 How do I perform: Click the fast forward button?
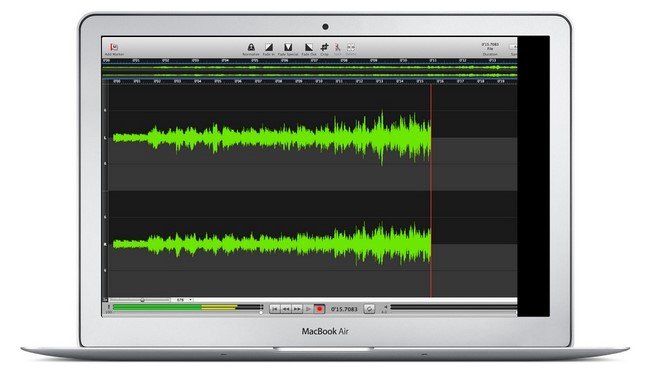click(x=297, y=309)
